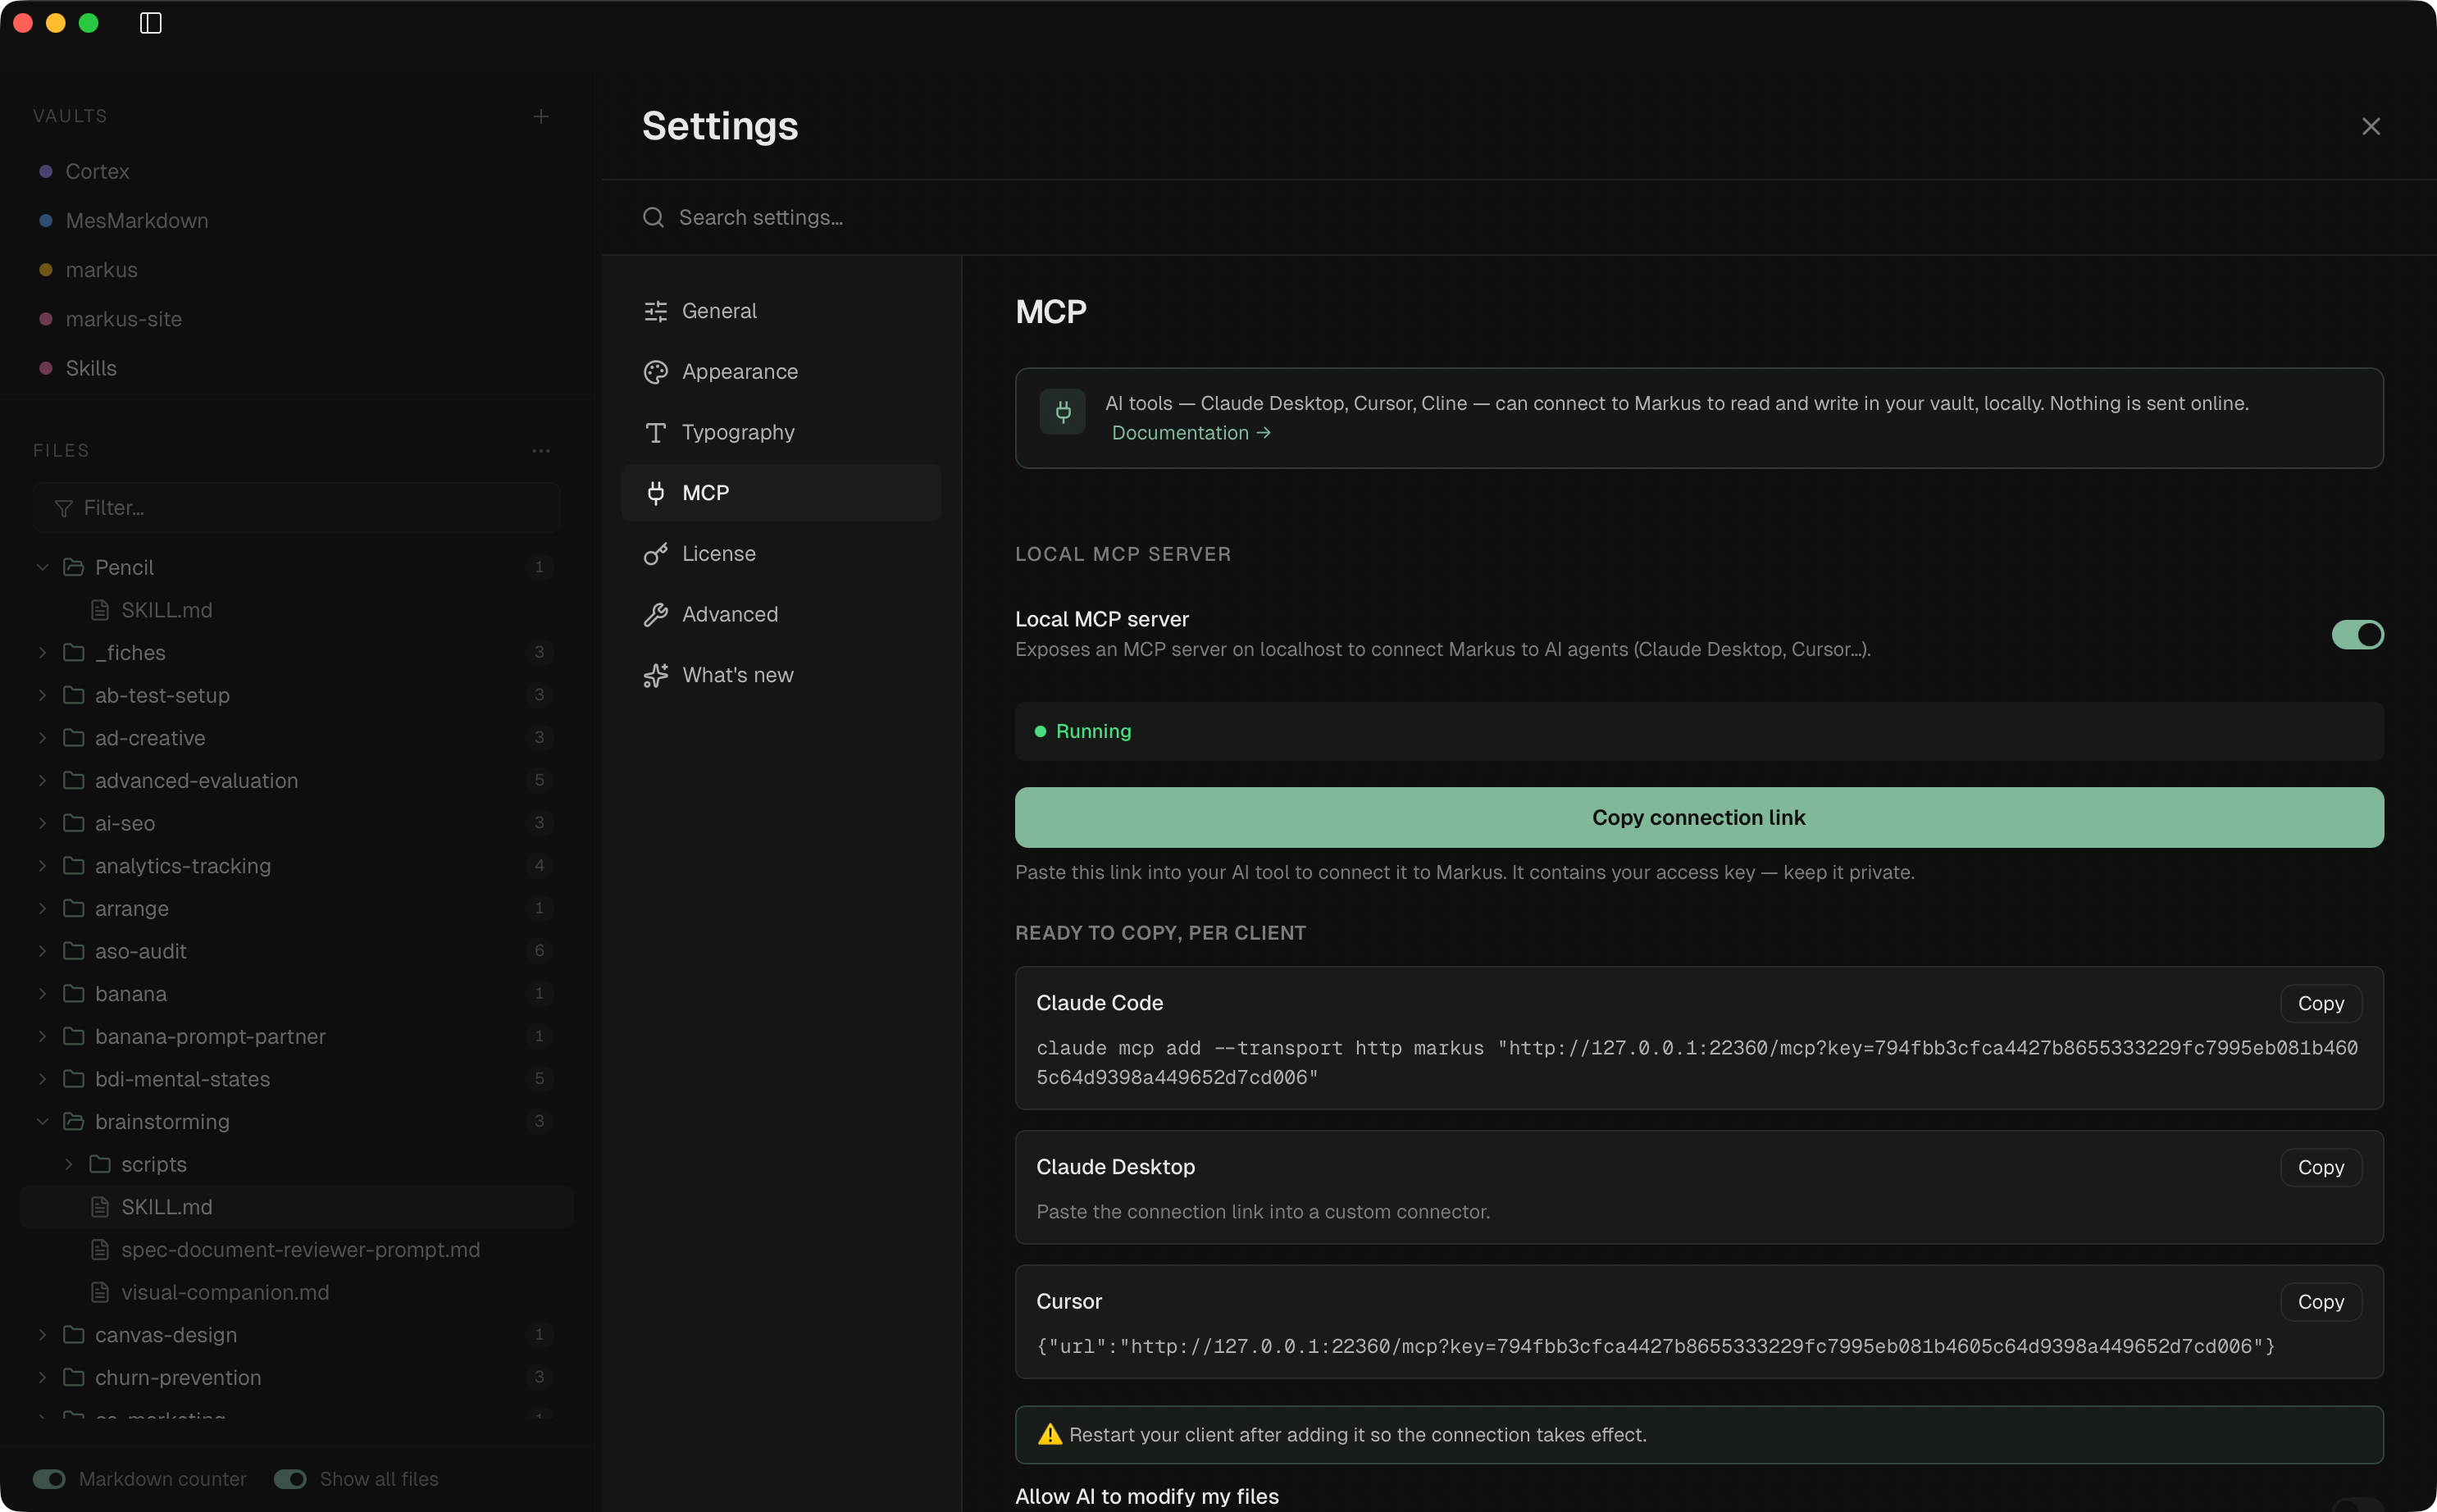The height and width of the screenshot is (1512, 2437).
Task: Click the Claude Code command text
Action: click(x=1697, y=1062)
